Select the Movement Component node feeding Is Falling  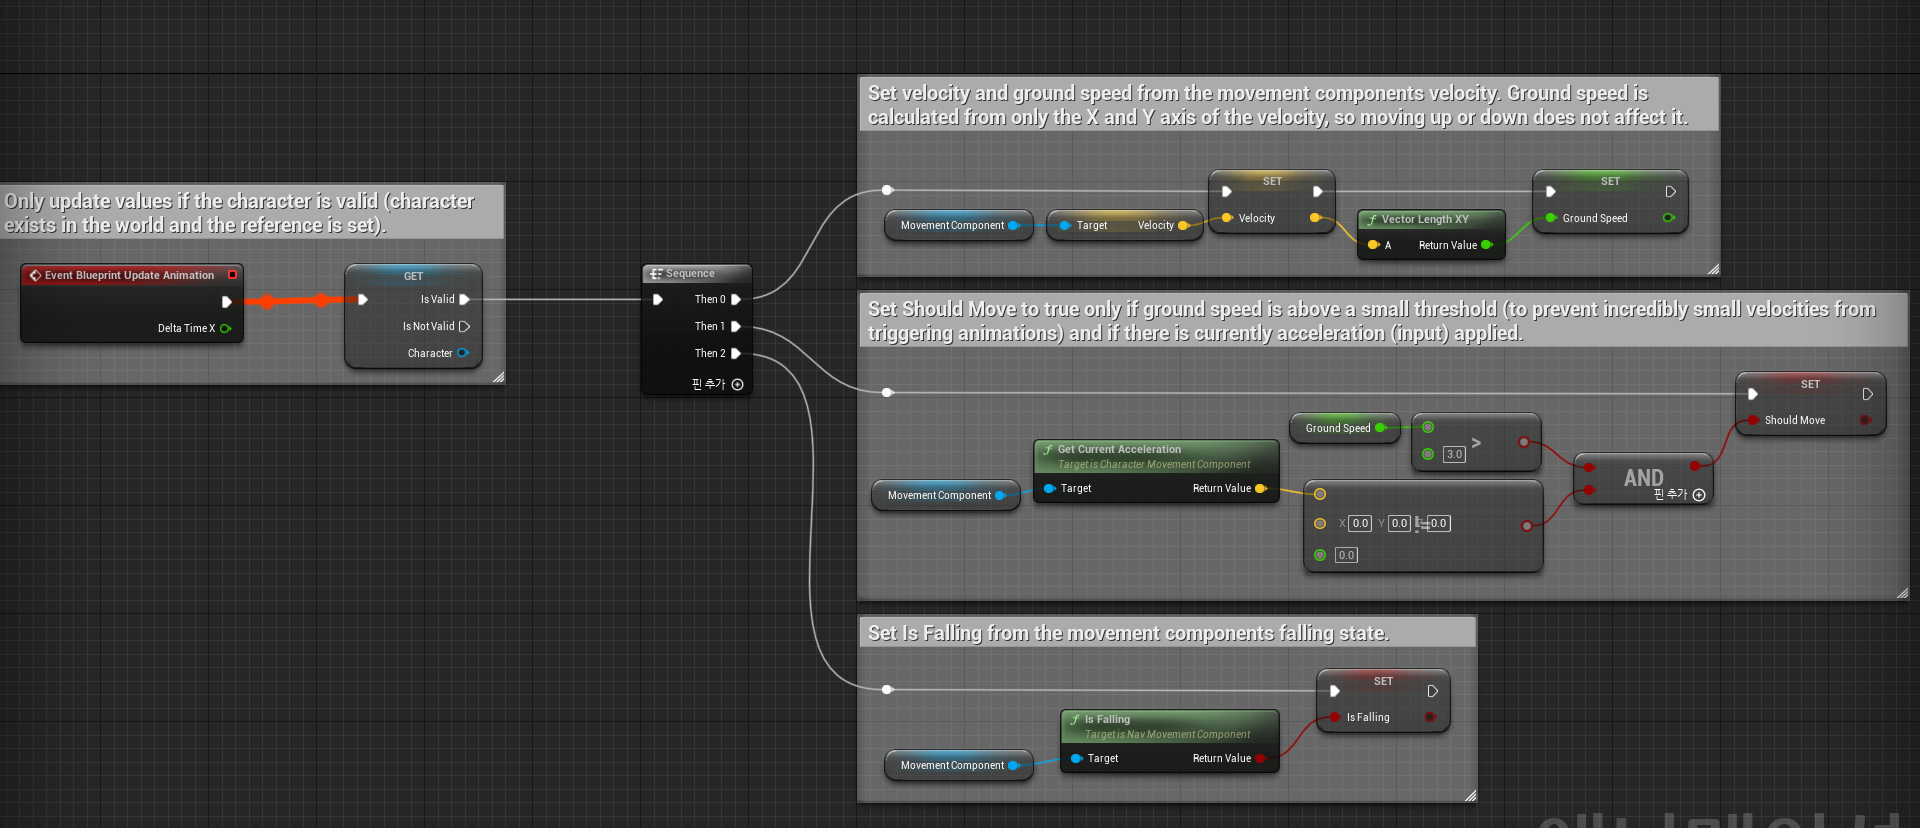pos(958,765)
